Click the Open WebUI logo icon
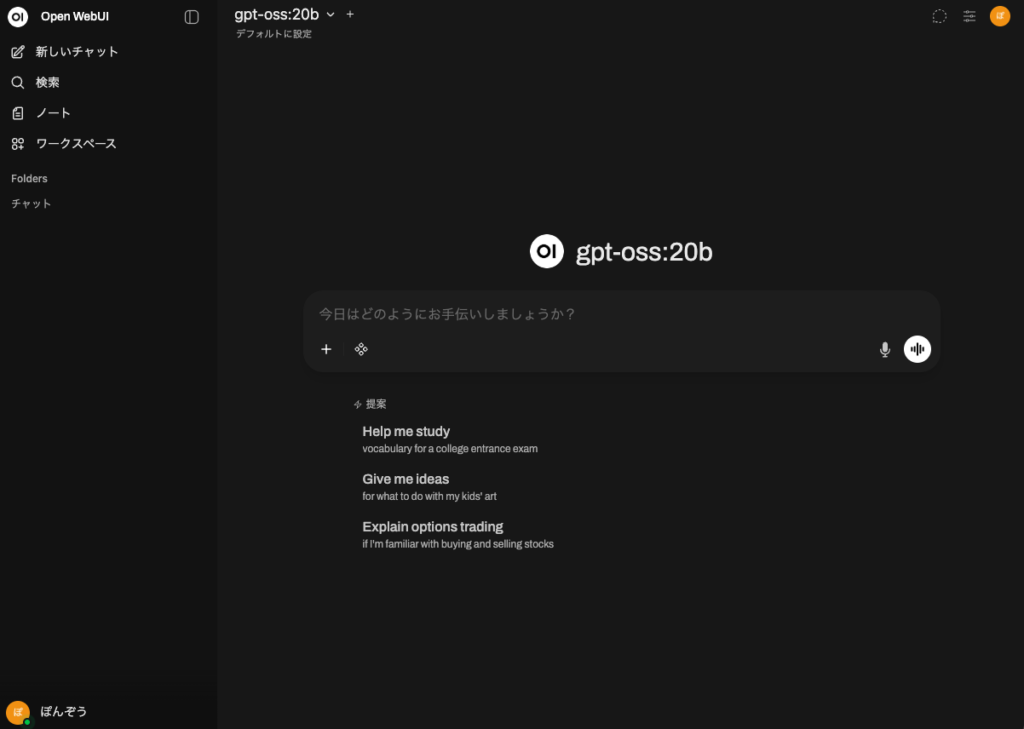The width and height of the screenshot is (1024, 729). point(18,17)
